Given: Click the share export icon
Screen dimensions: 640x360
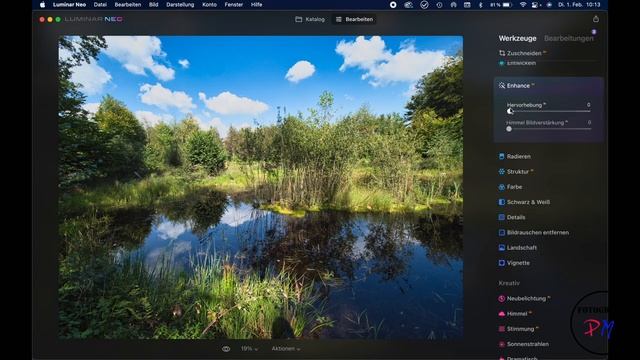Looking at the screenshot, I should (596, 19).
